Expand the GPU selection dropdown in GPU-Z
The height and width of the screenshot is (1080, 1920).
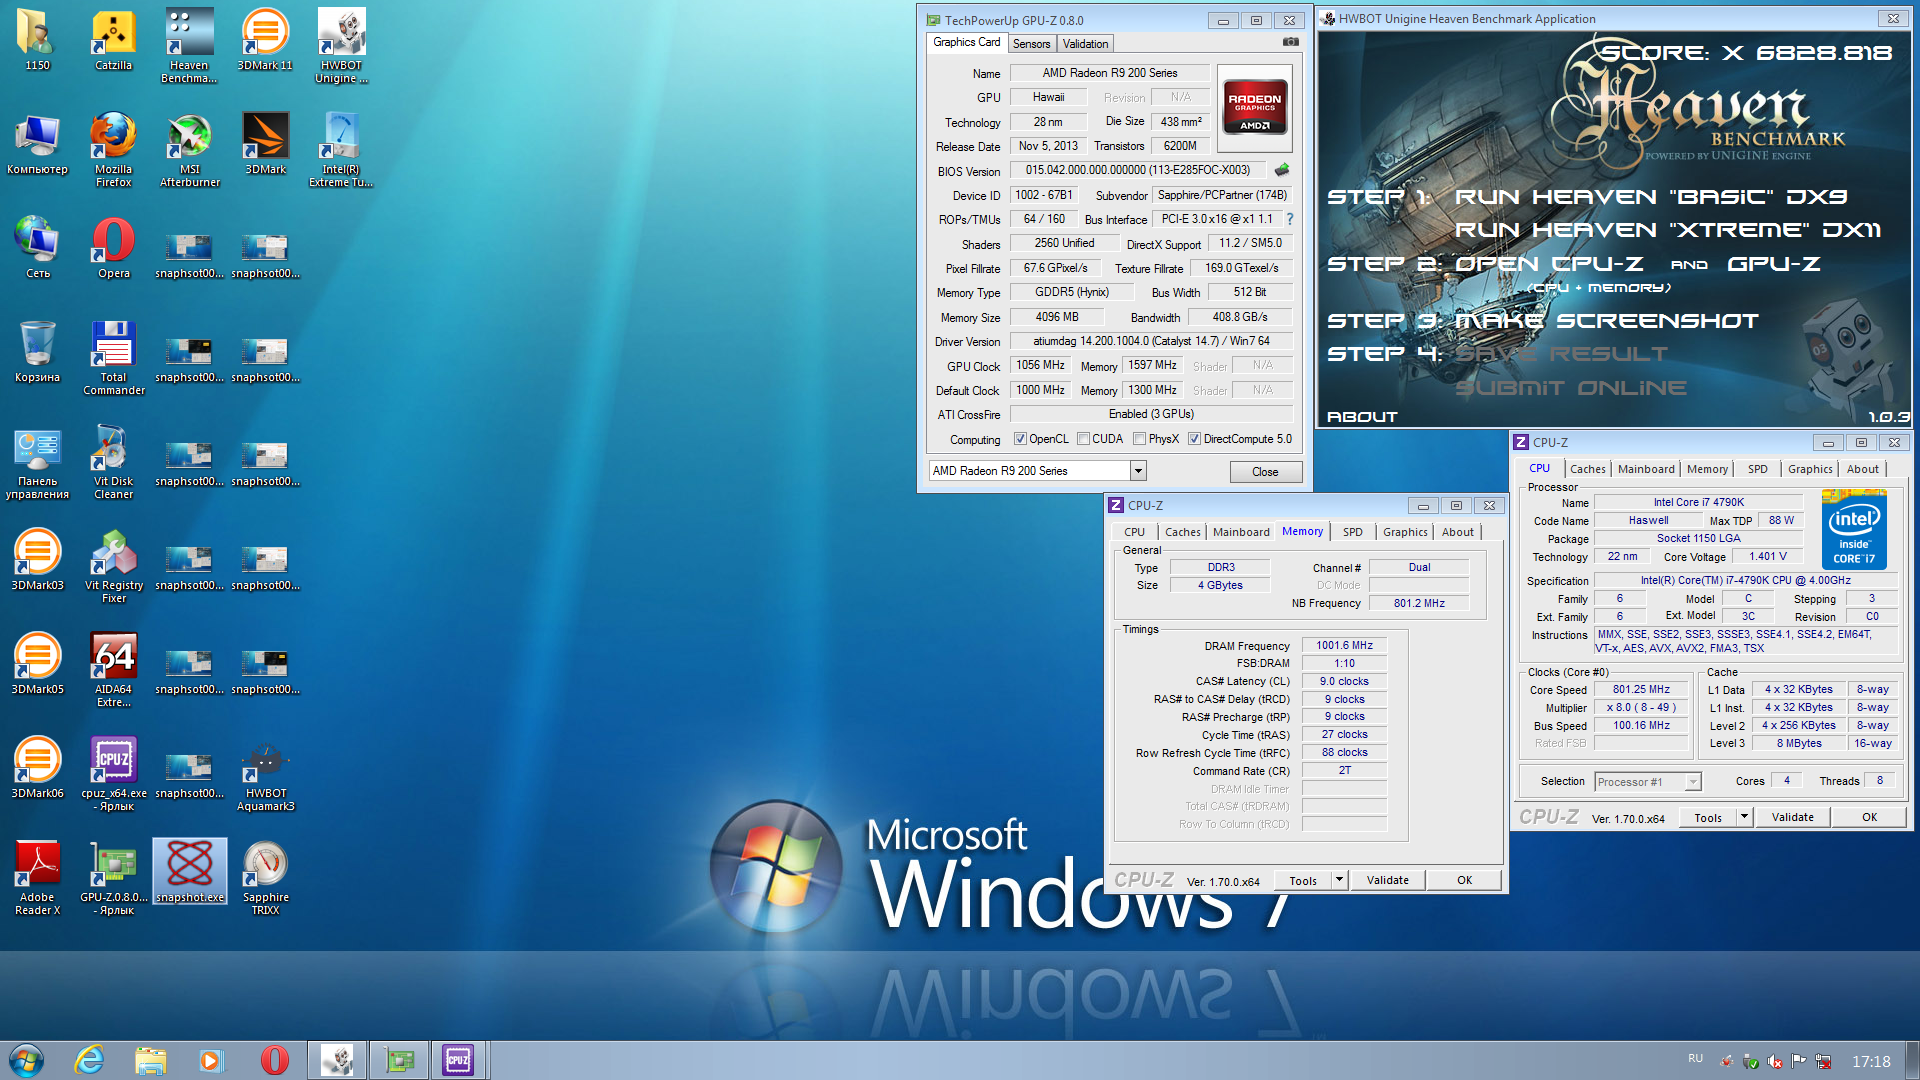(x=1138, y=471)
